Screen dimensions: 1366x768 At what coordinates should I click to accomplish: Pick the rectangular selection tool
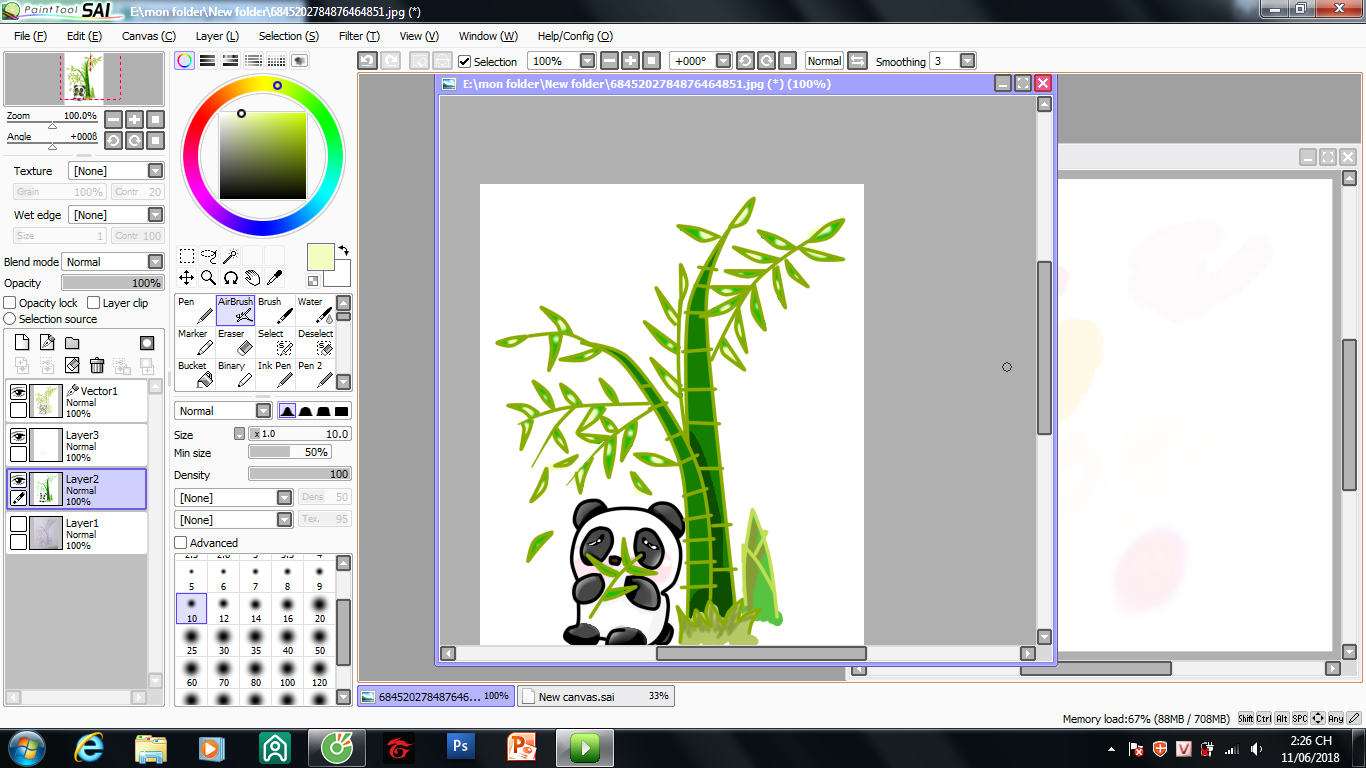point(186,256)
